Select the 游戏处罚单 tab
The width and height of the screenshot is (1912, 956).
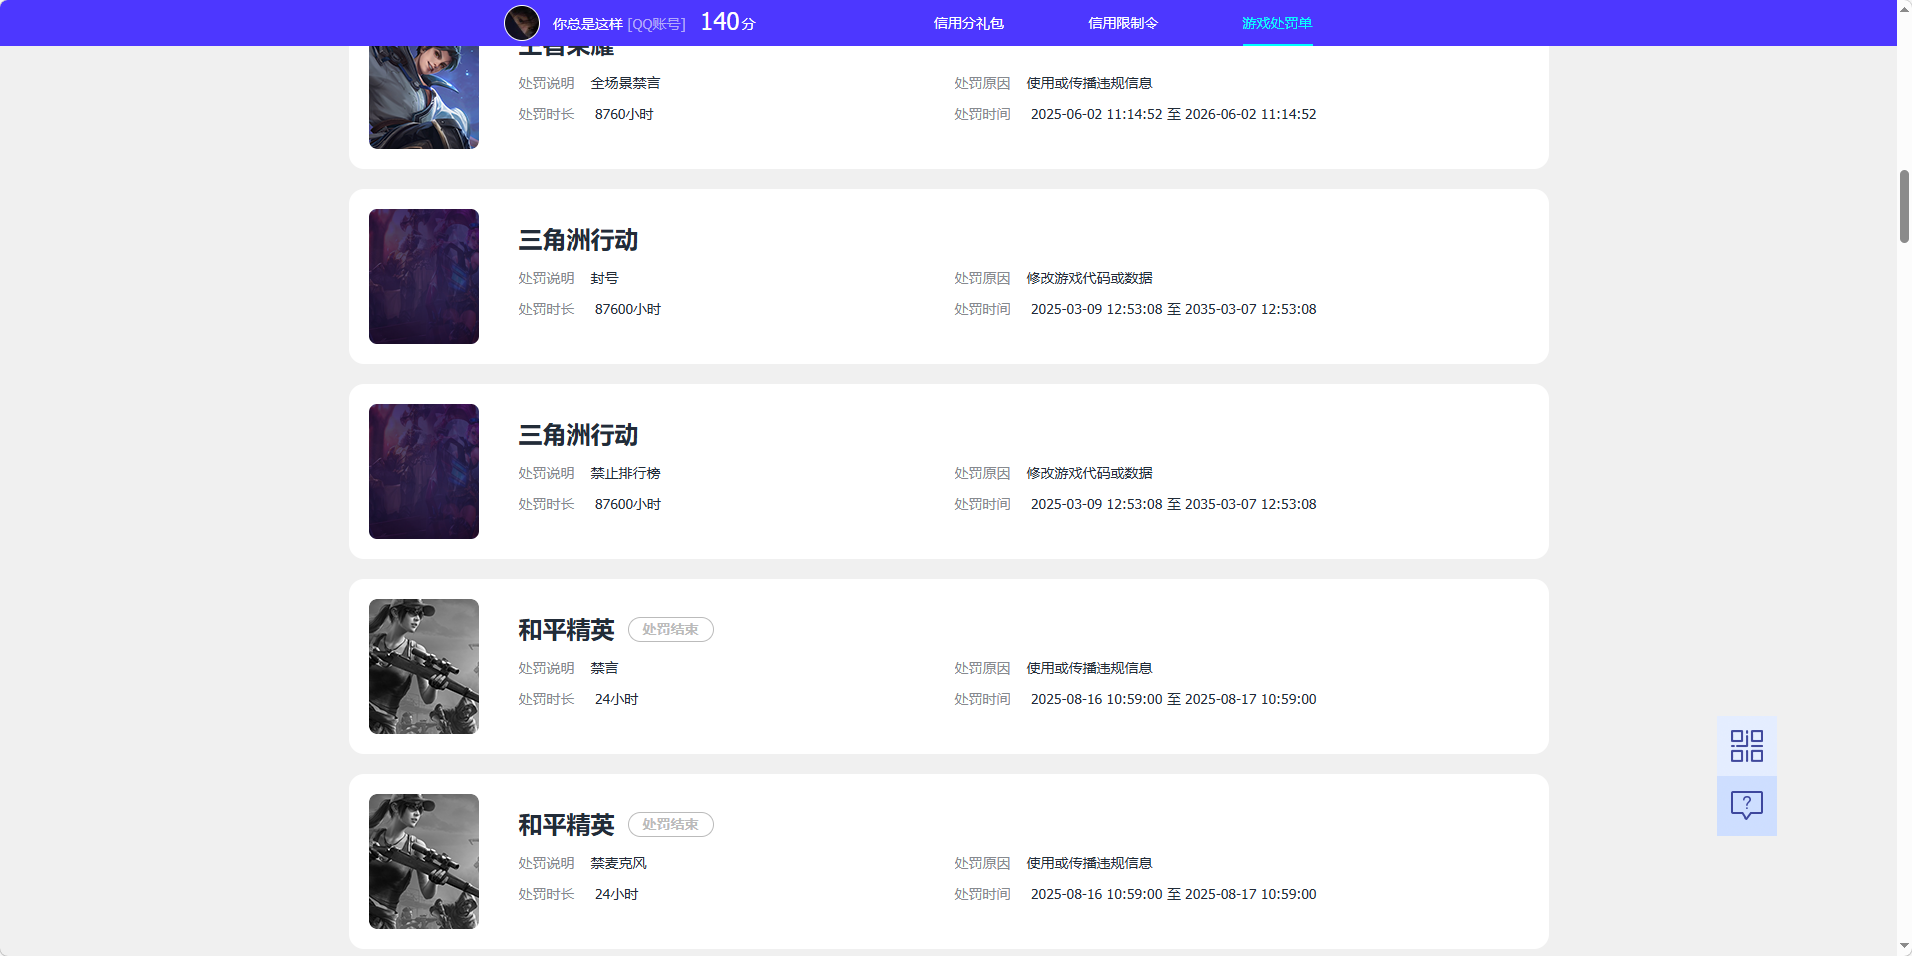(1277, 23)
